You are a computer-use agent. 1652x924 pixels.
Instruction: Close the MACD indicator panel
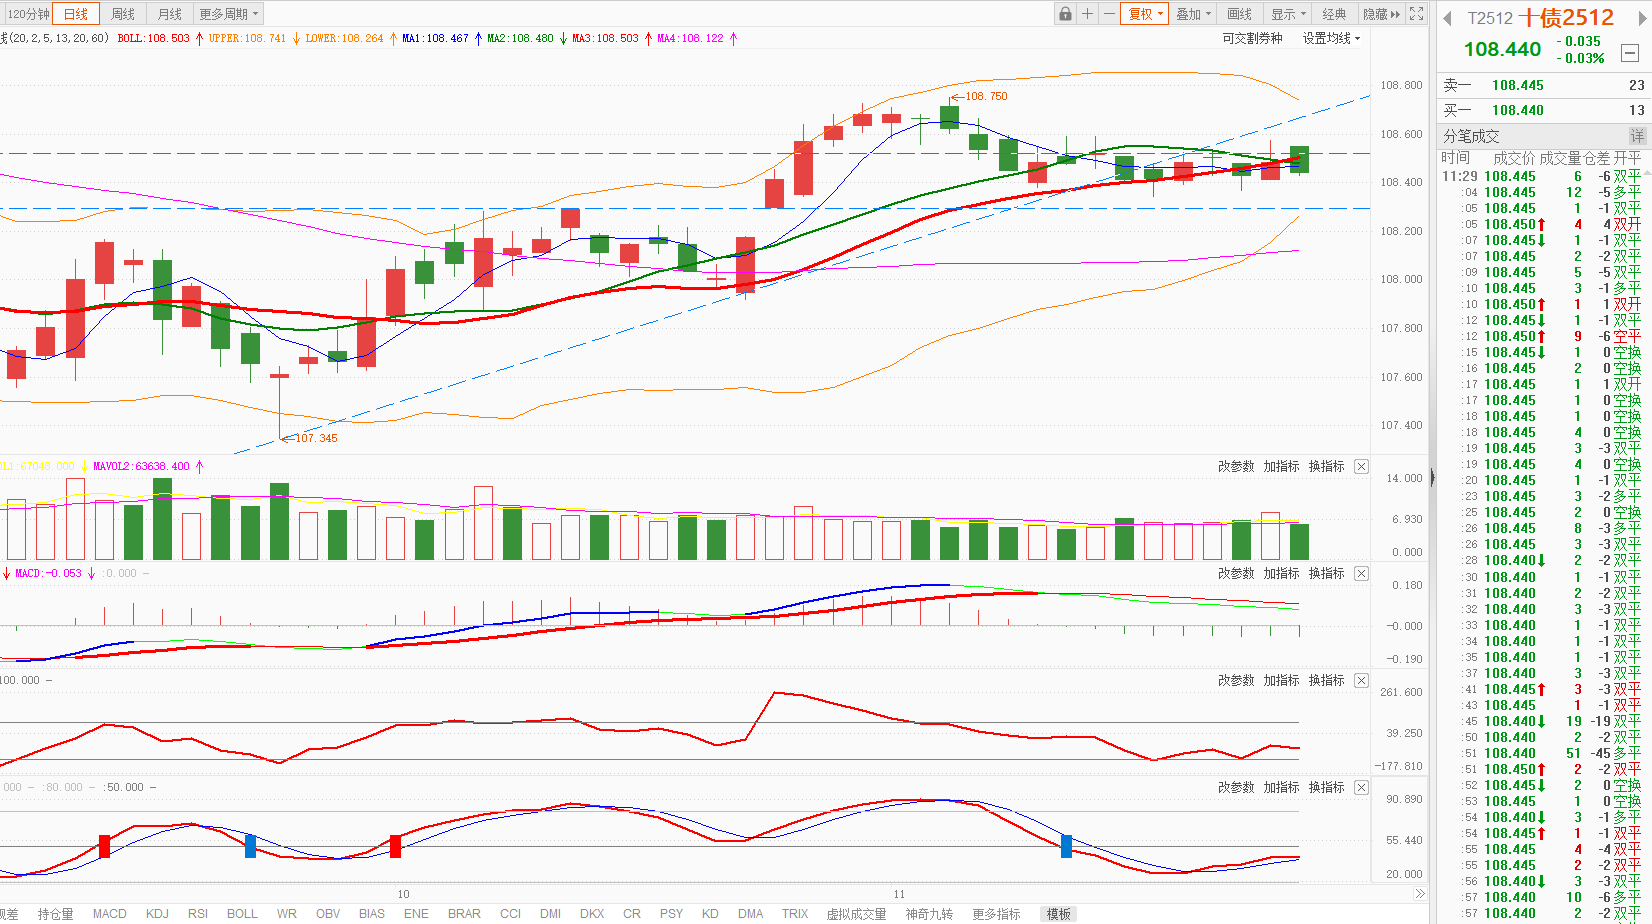tap(1361, 573)
